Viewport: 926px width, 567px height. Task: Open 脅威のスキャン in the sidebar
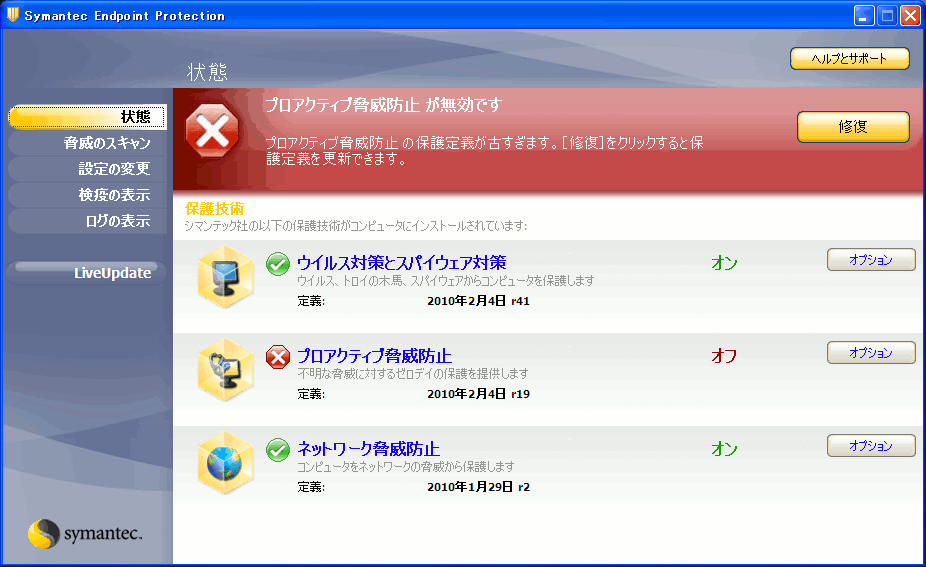(87, 143)
